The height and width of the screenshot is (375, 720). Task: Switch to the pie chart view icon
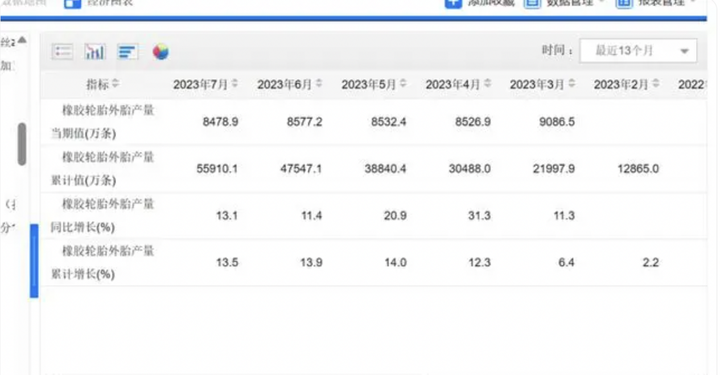(x=161, y=52)
